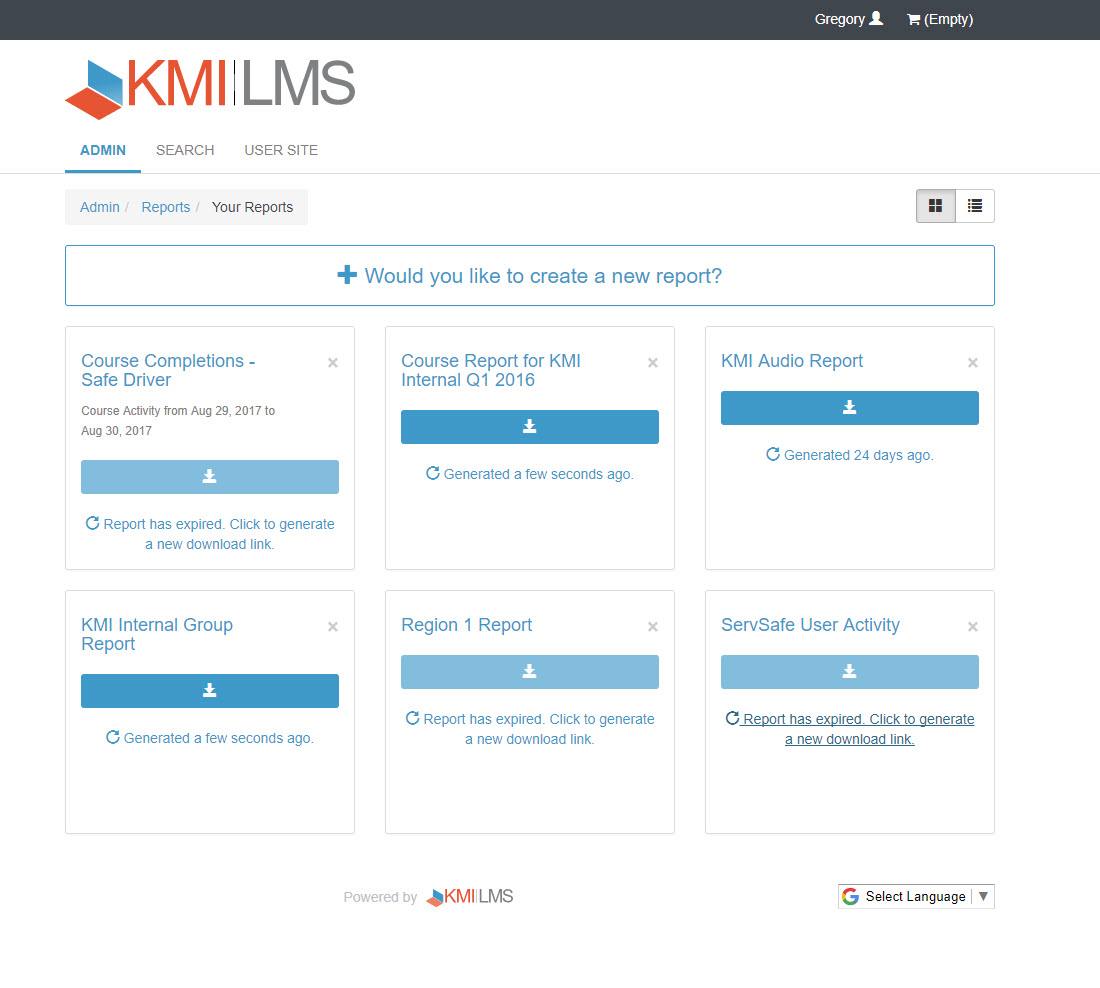Viewport: 1100px width, 988px height.
Task: Download the Course Completions - Safe Driver report
Action: tap(210, 477)
